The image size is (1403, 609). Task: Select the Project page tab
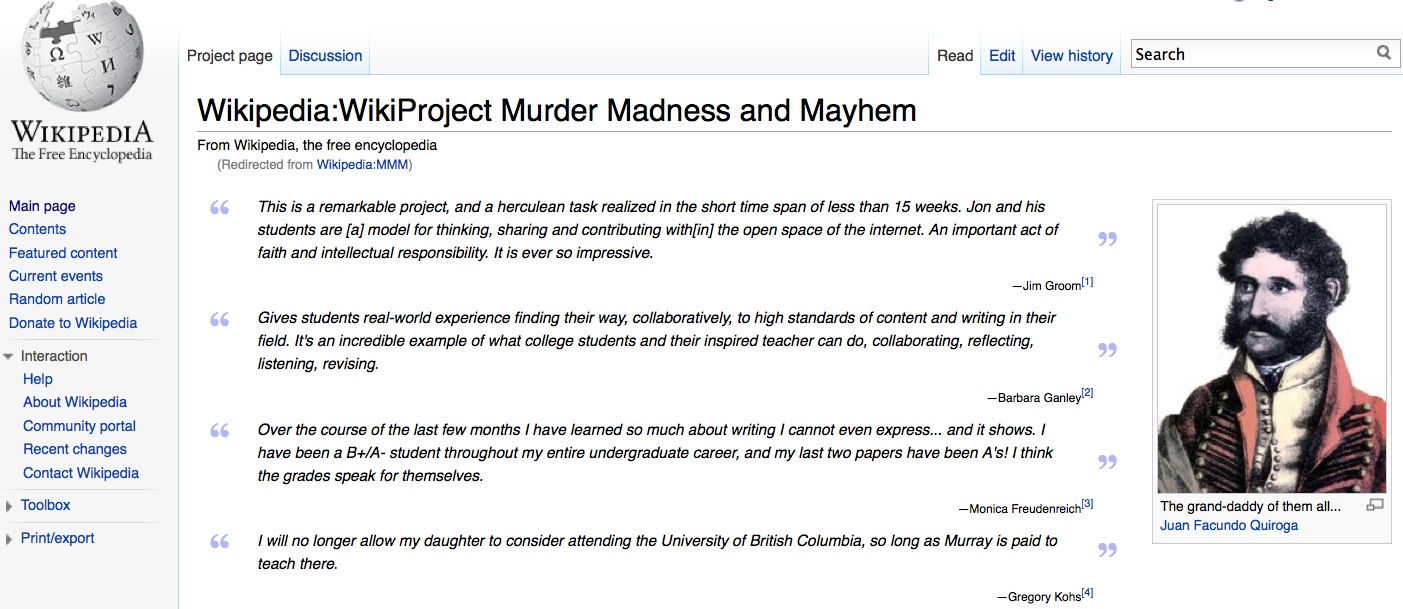coord(229,56)
